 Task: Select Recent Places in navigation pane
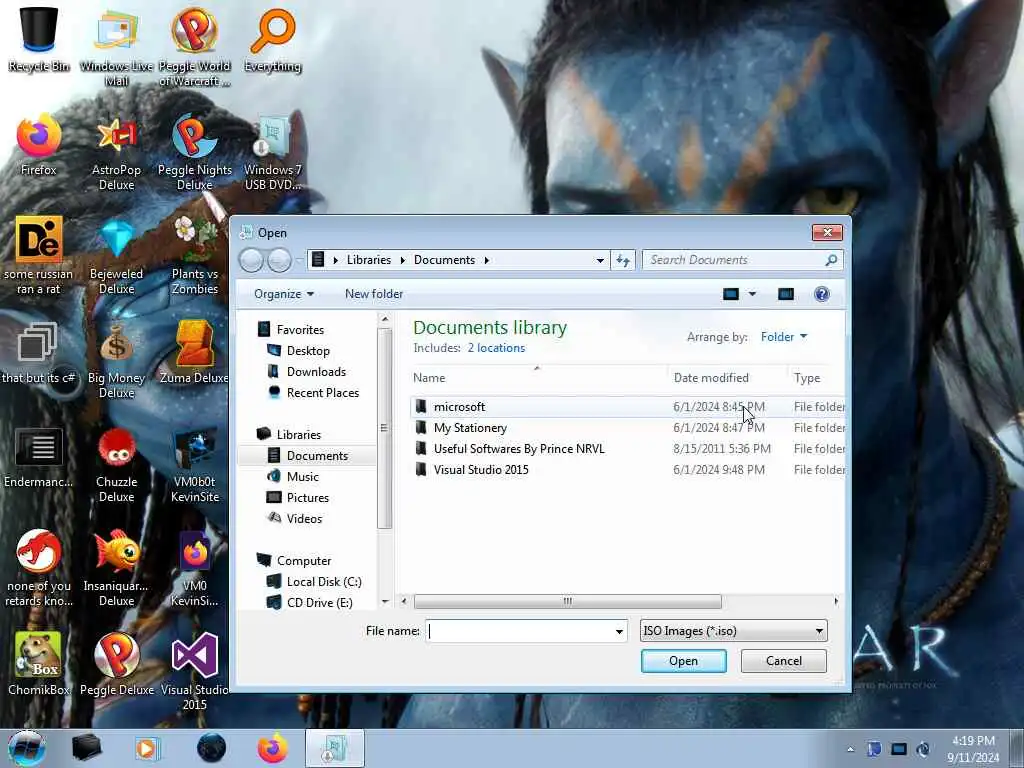(323, 392)
